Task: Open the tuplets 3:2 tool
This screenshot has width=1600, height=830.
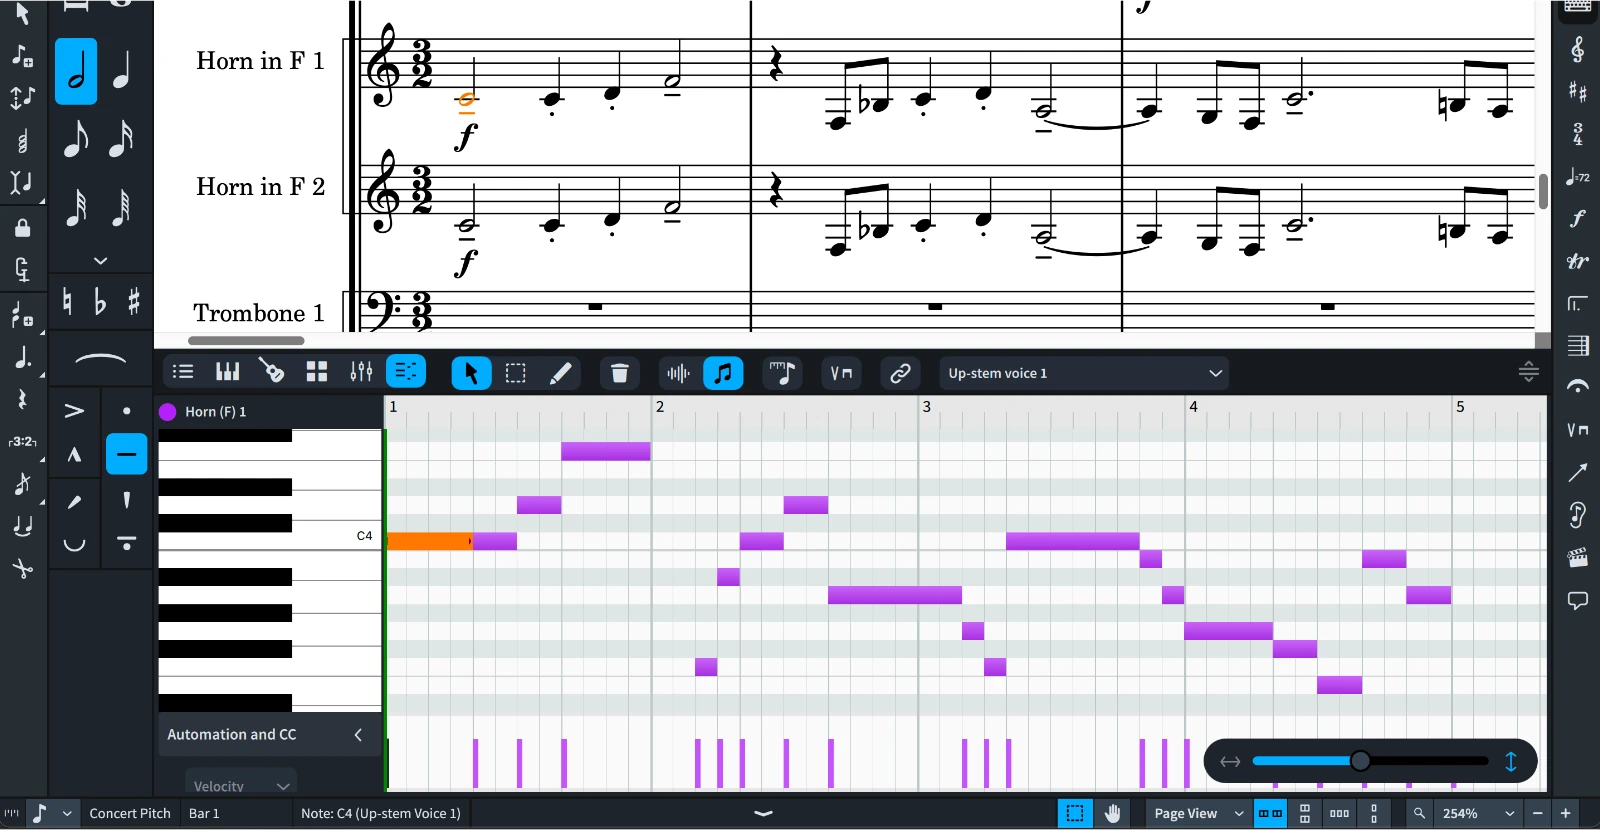Action: pos(22,441)
